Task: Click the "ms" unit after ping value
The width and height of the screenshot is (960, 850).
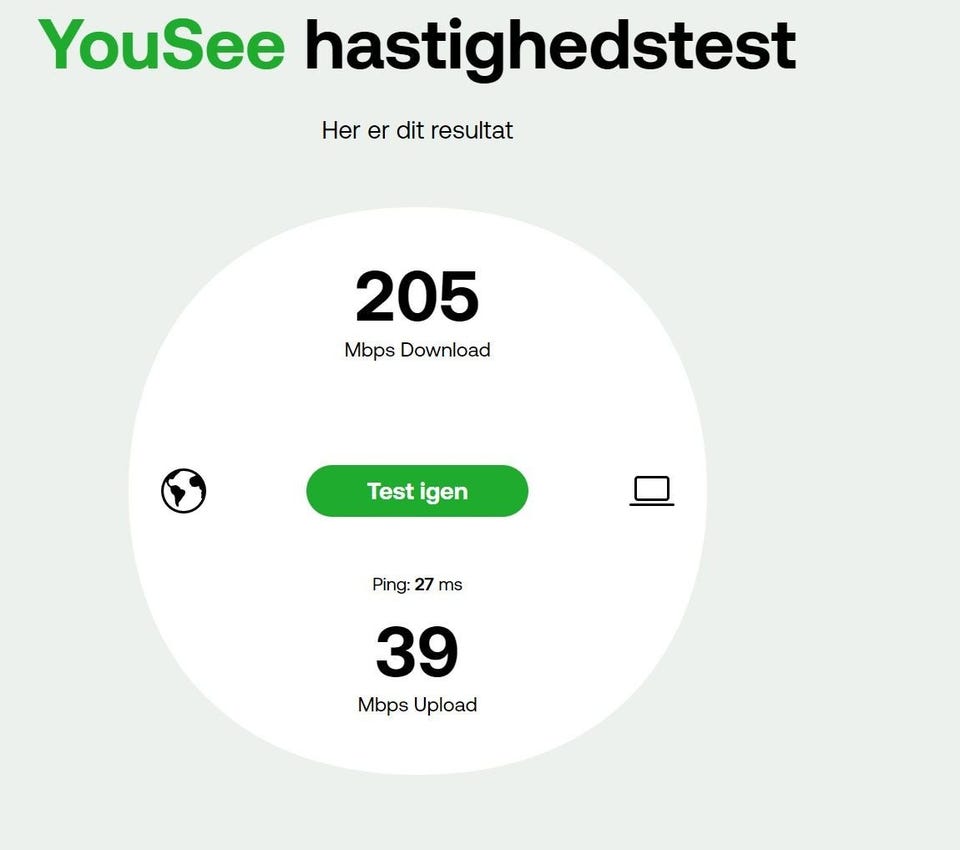Action: pyautogui.click(x=450, y=584)
